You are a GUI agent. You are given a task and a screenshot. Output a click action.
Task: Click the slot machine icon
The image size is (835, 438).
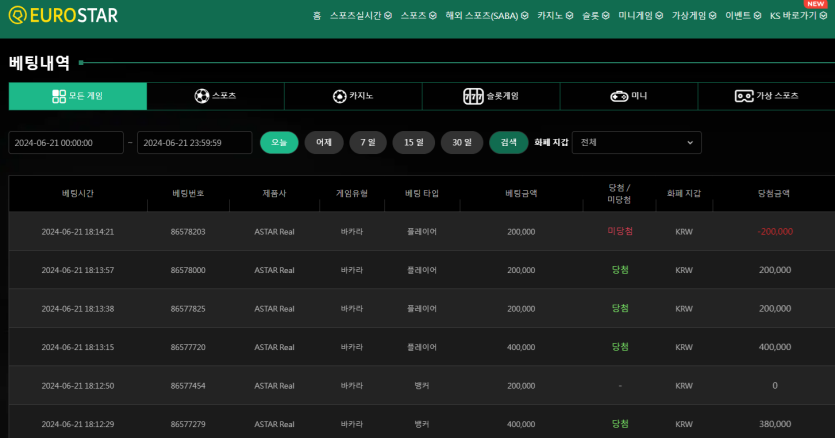click(x=473, y=96)
